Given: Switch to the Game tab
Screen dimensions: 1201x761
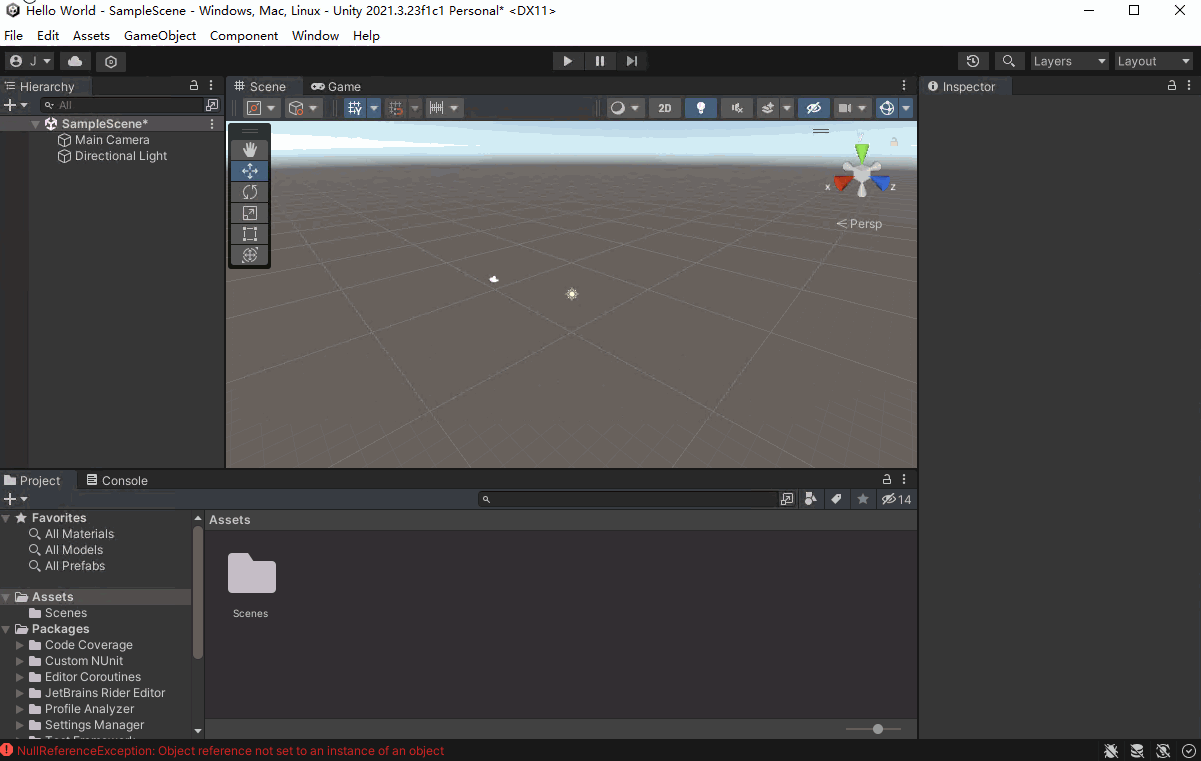Looking at the screenshot, I should 336,87.
